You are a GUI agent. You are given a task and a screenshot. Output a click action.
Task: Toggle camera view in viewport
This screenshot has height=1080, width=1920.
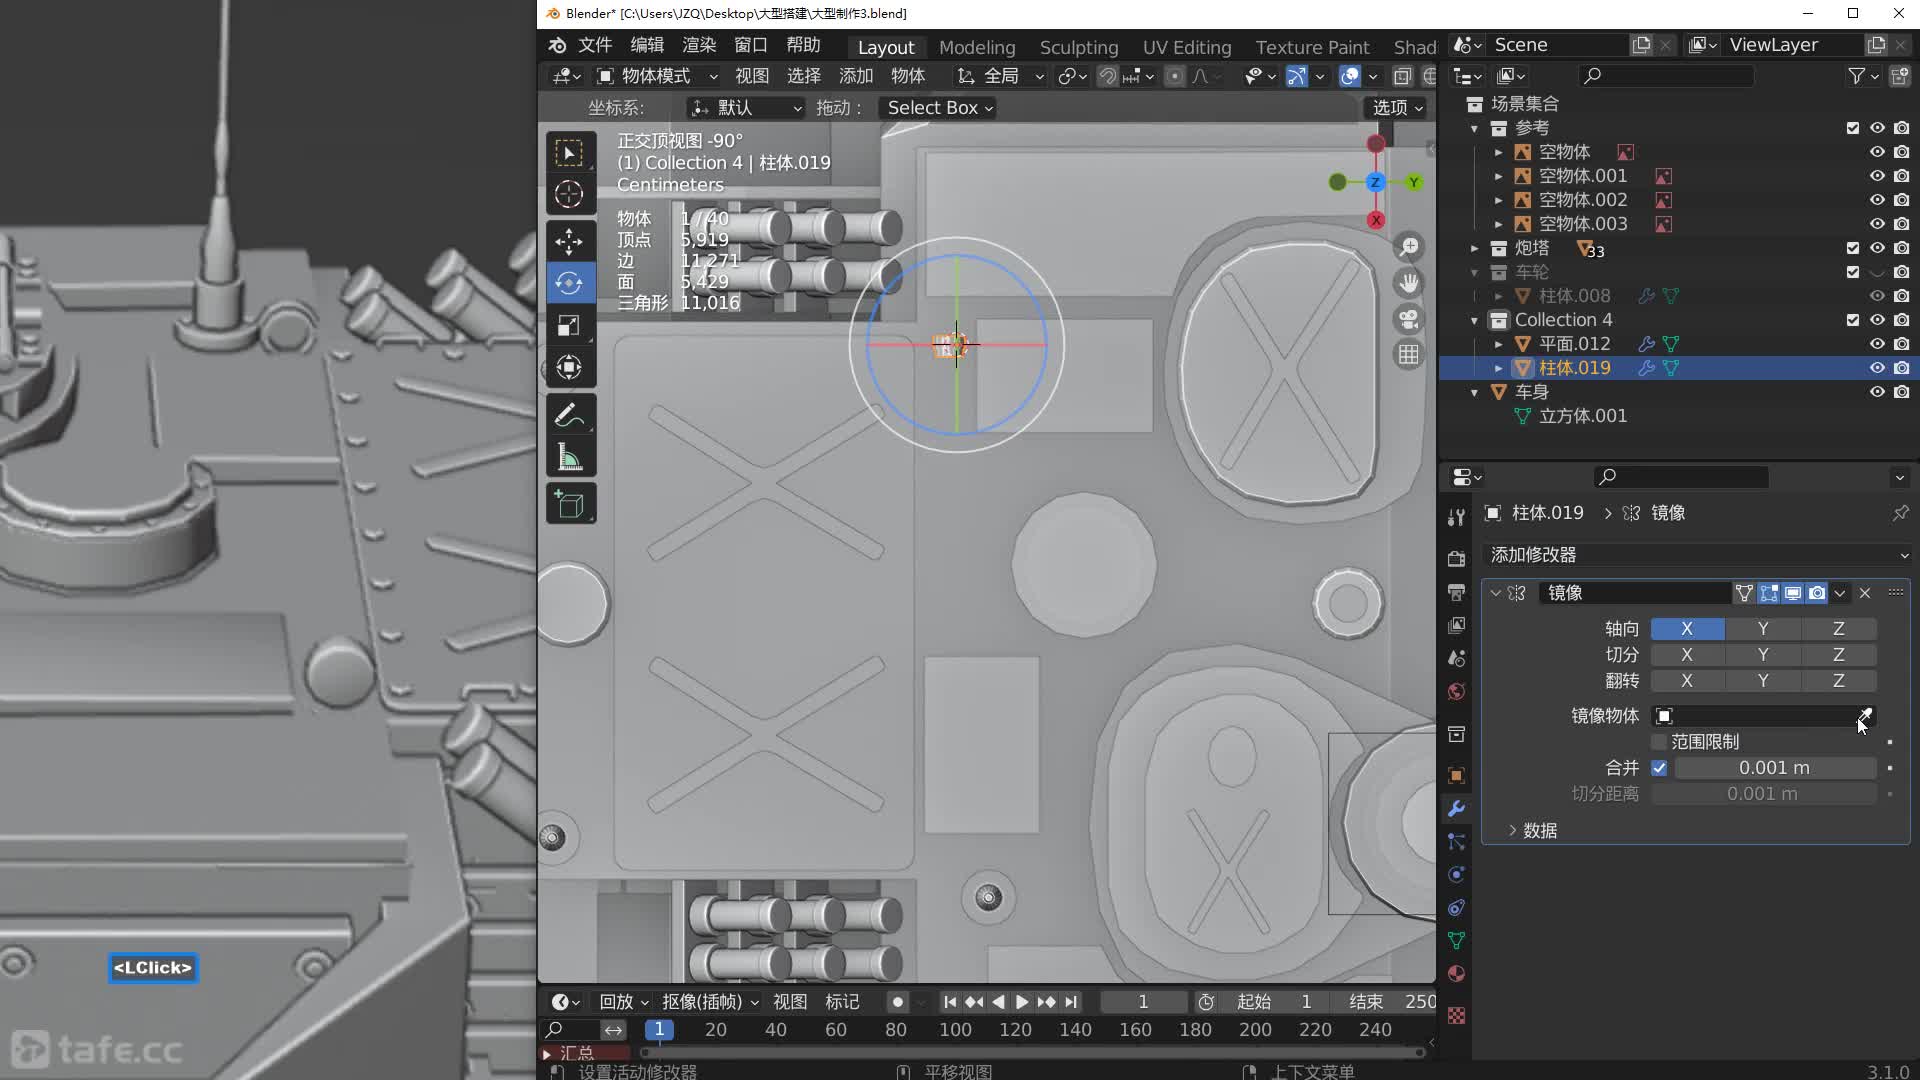(1408, 319)
